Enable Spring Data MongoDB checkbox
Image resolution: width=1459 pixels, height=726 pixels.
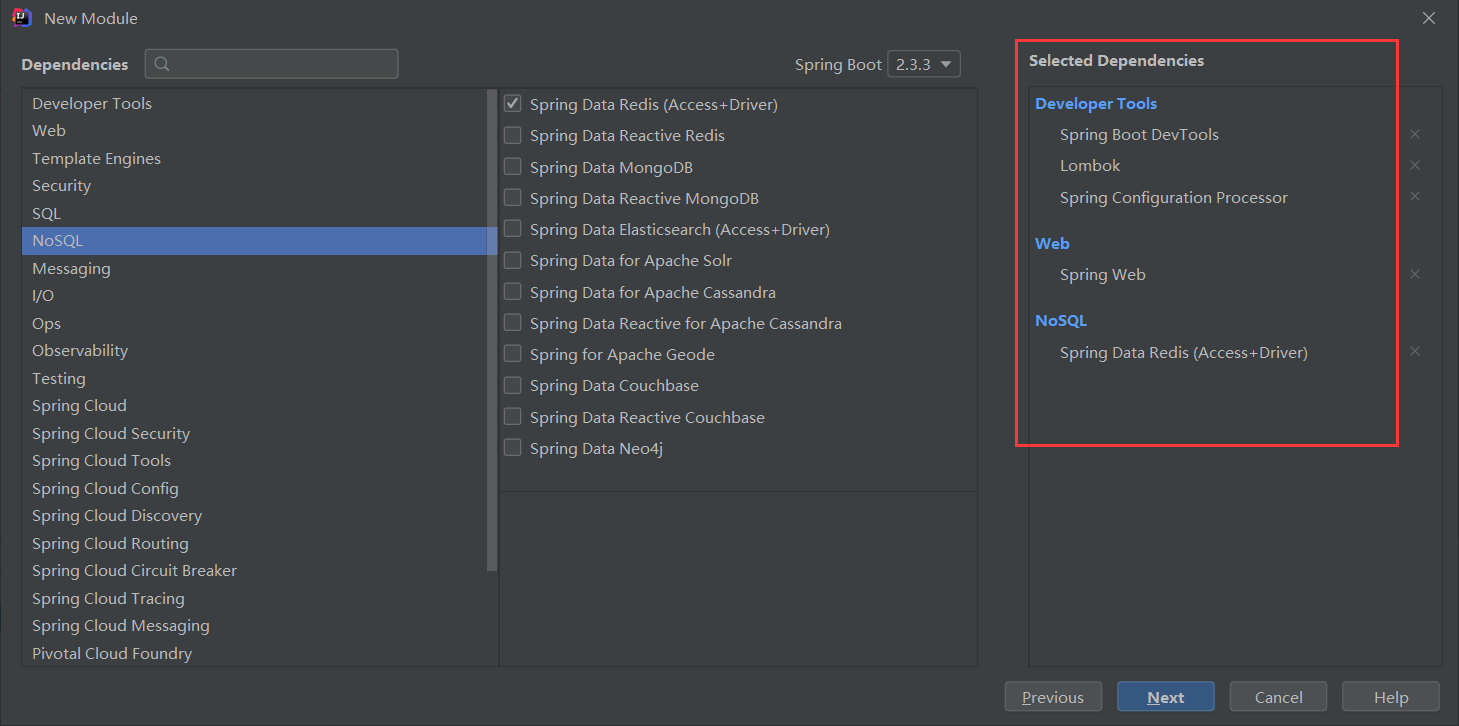pos(512,166)
